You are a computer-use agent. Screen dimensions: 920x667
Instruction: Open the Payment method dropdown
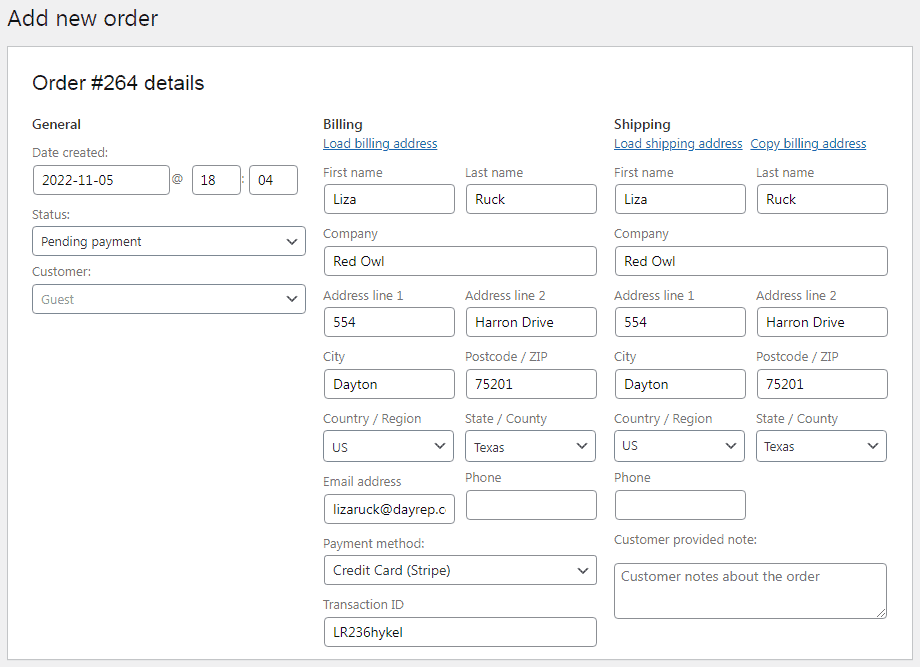click(460, 570)
